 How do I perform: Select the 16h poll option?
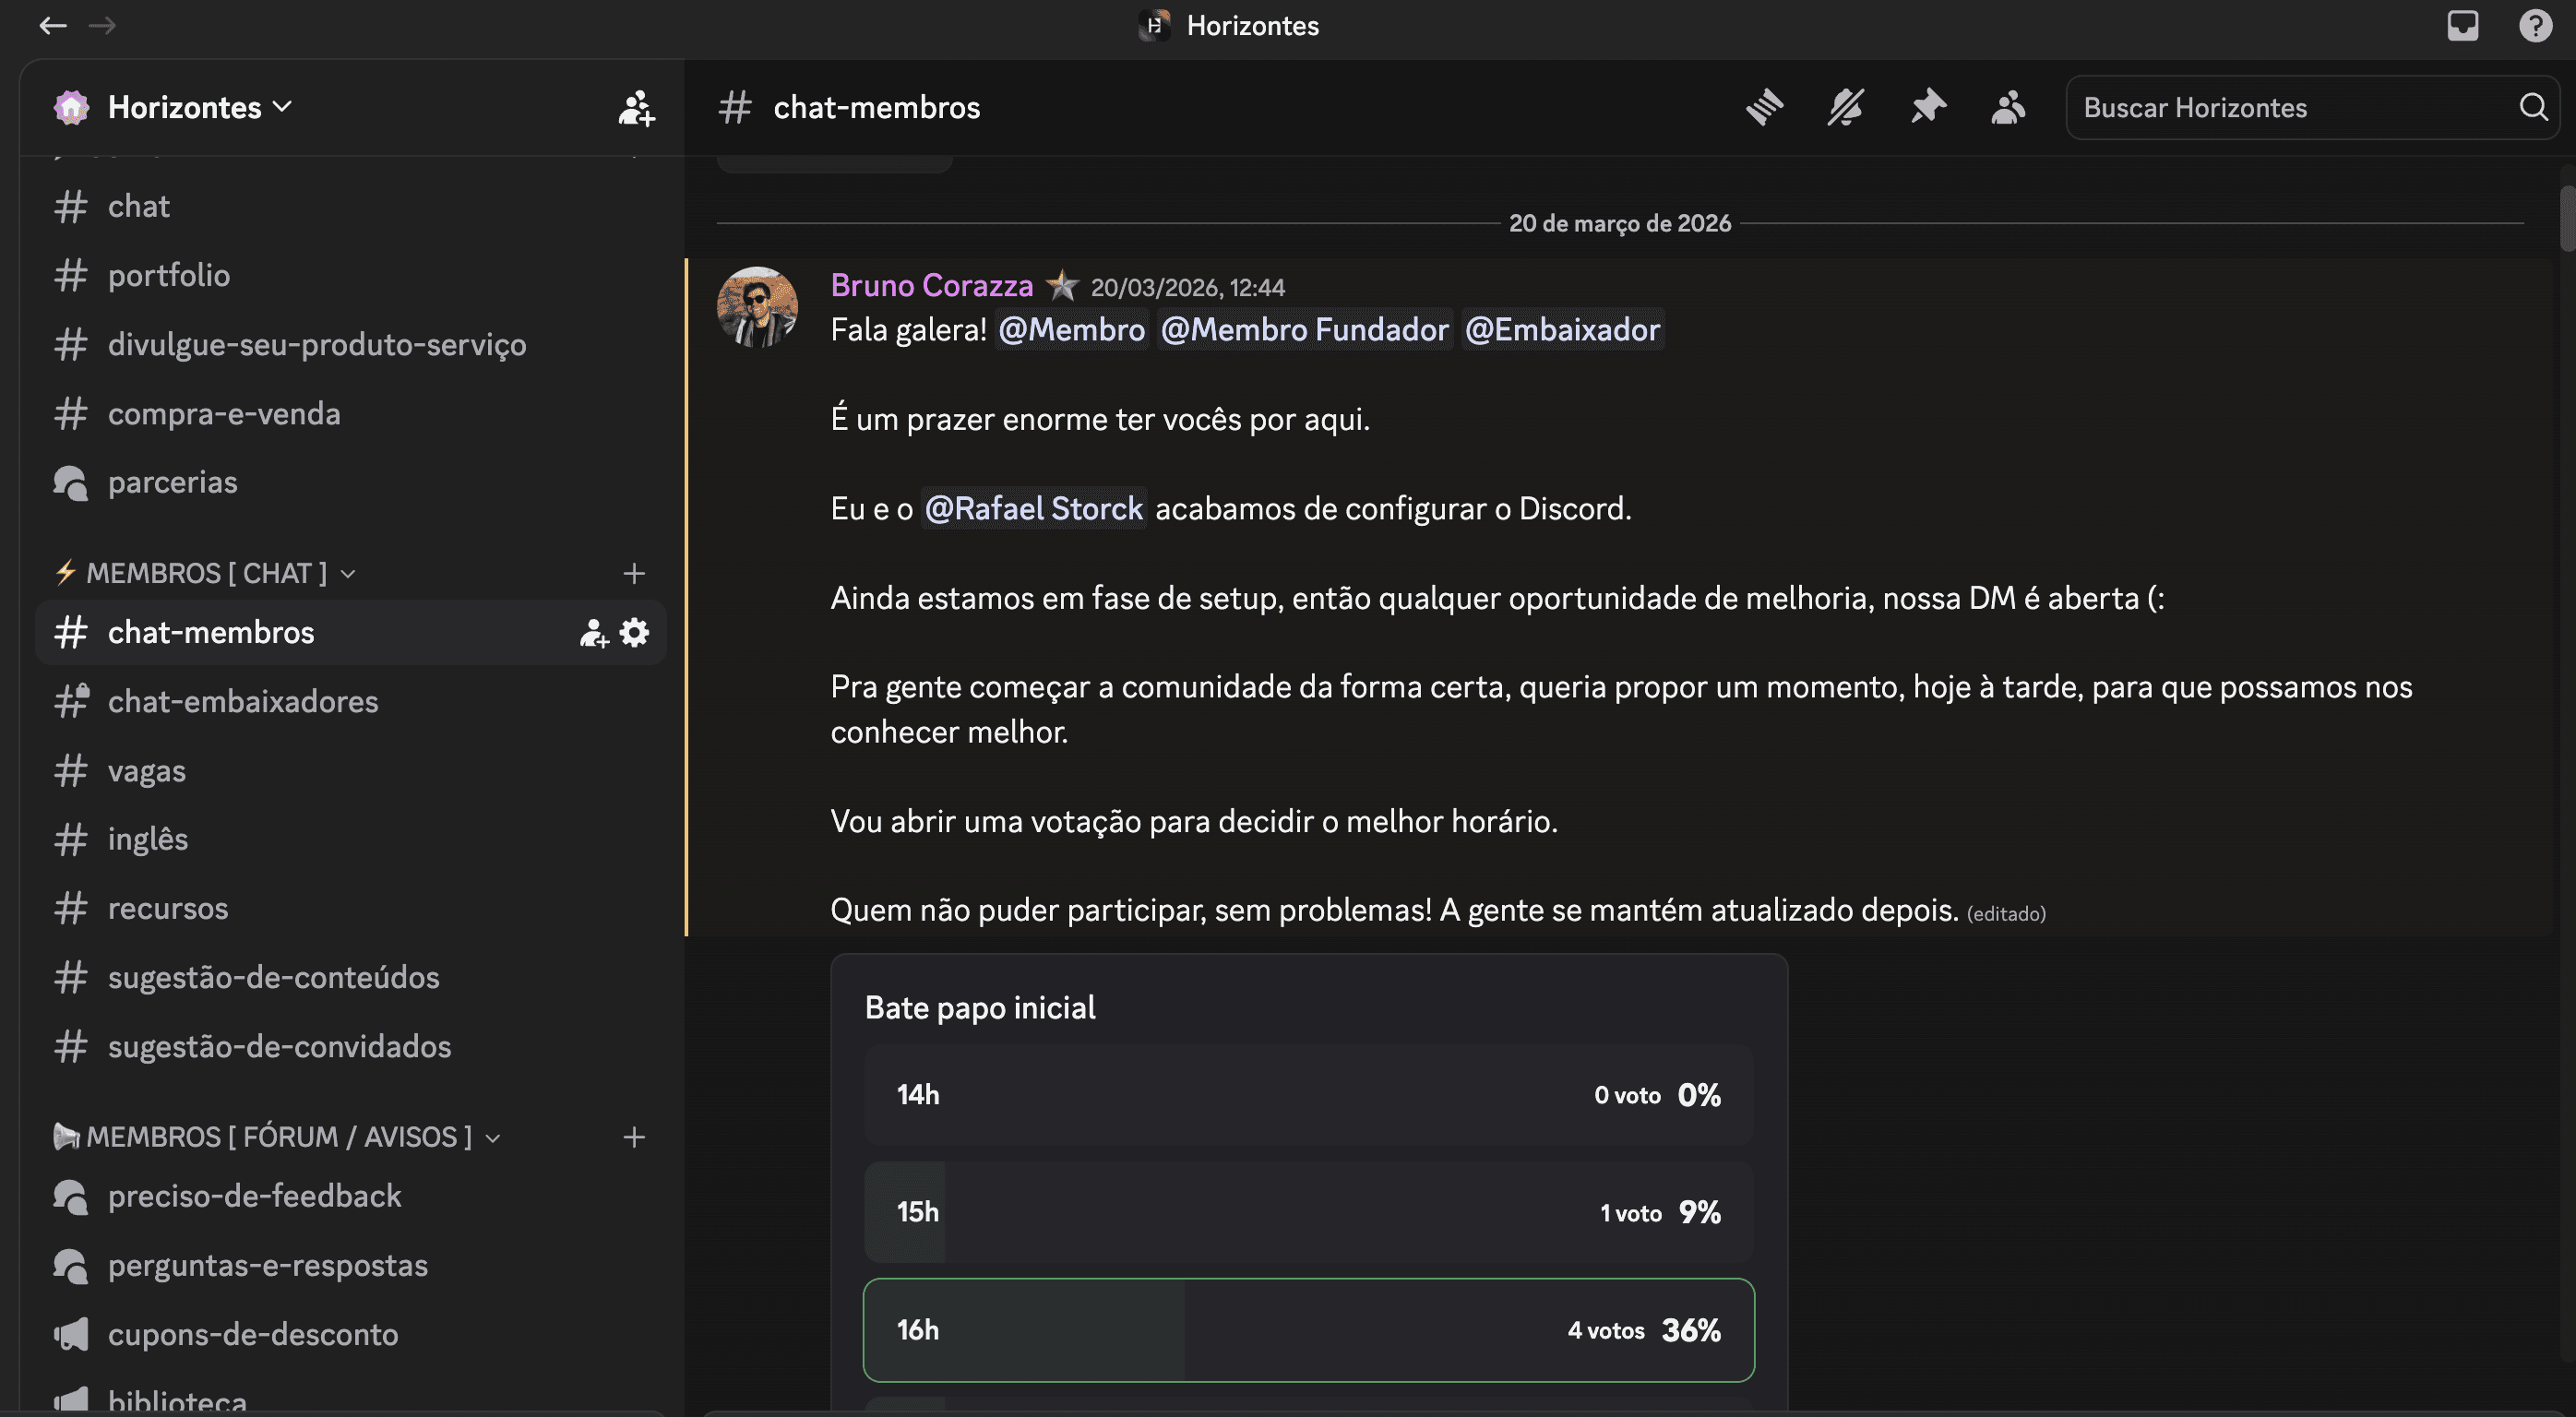(x=1308, y=1330)
